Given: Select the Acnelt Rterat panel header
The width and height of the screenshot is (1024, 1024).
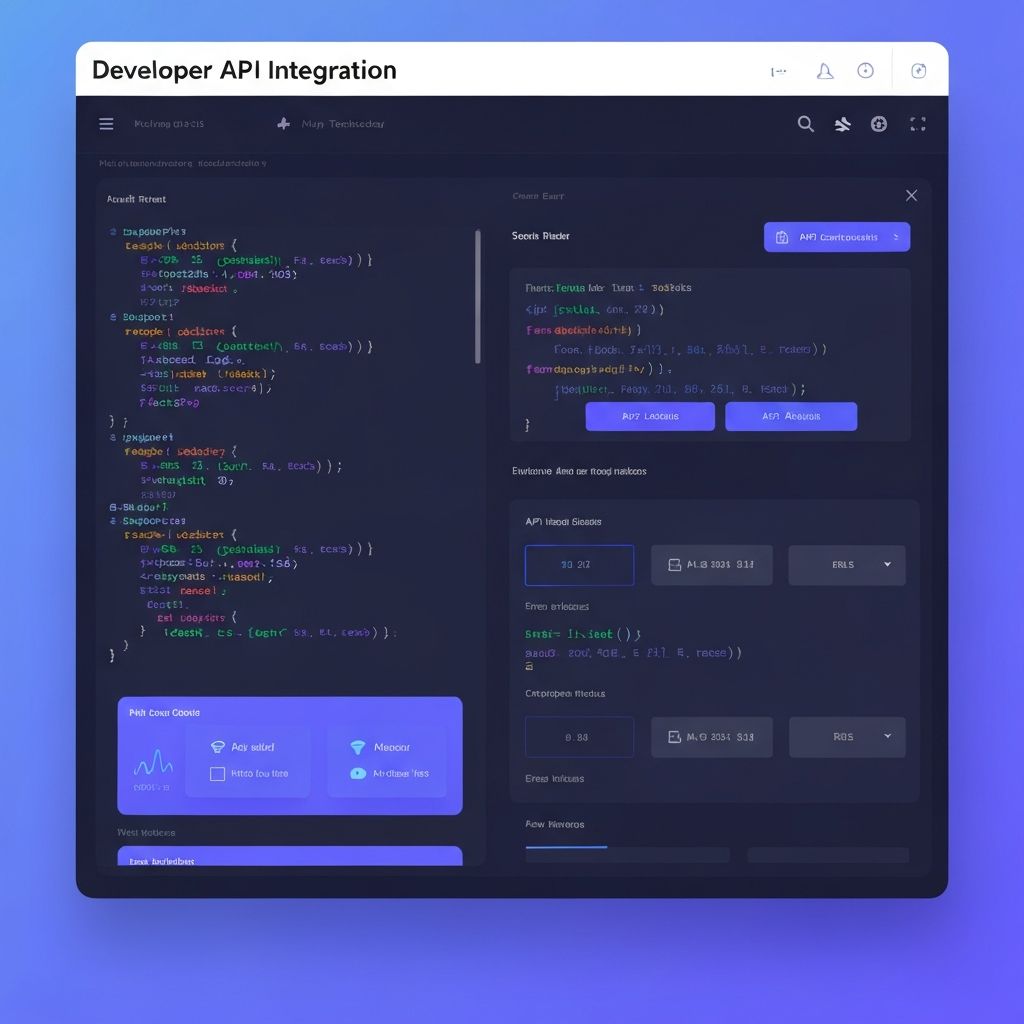Looking at the screenshot, I should pyautogui.click(x=134, y=199).
